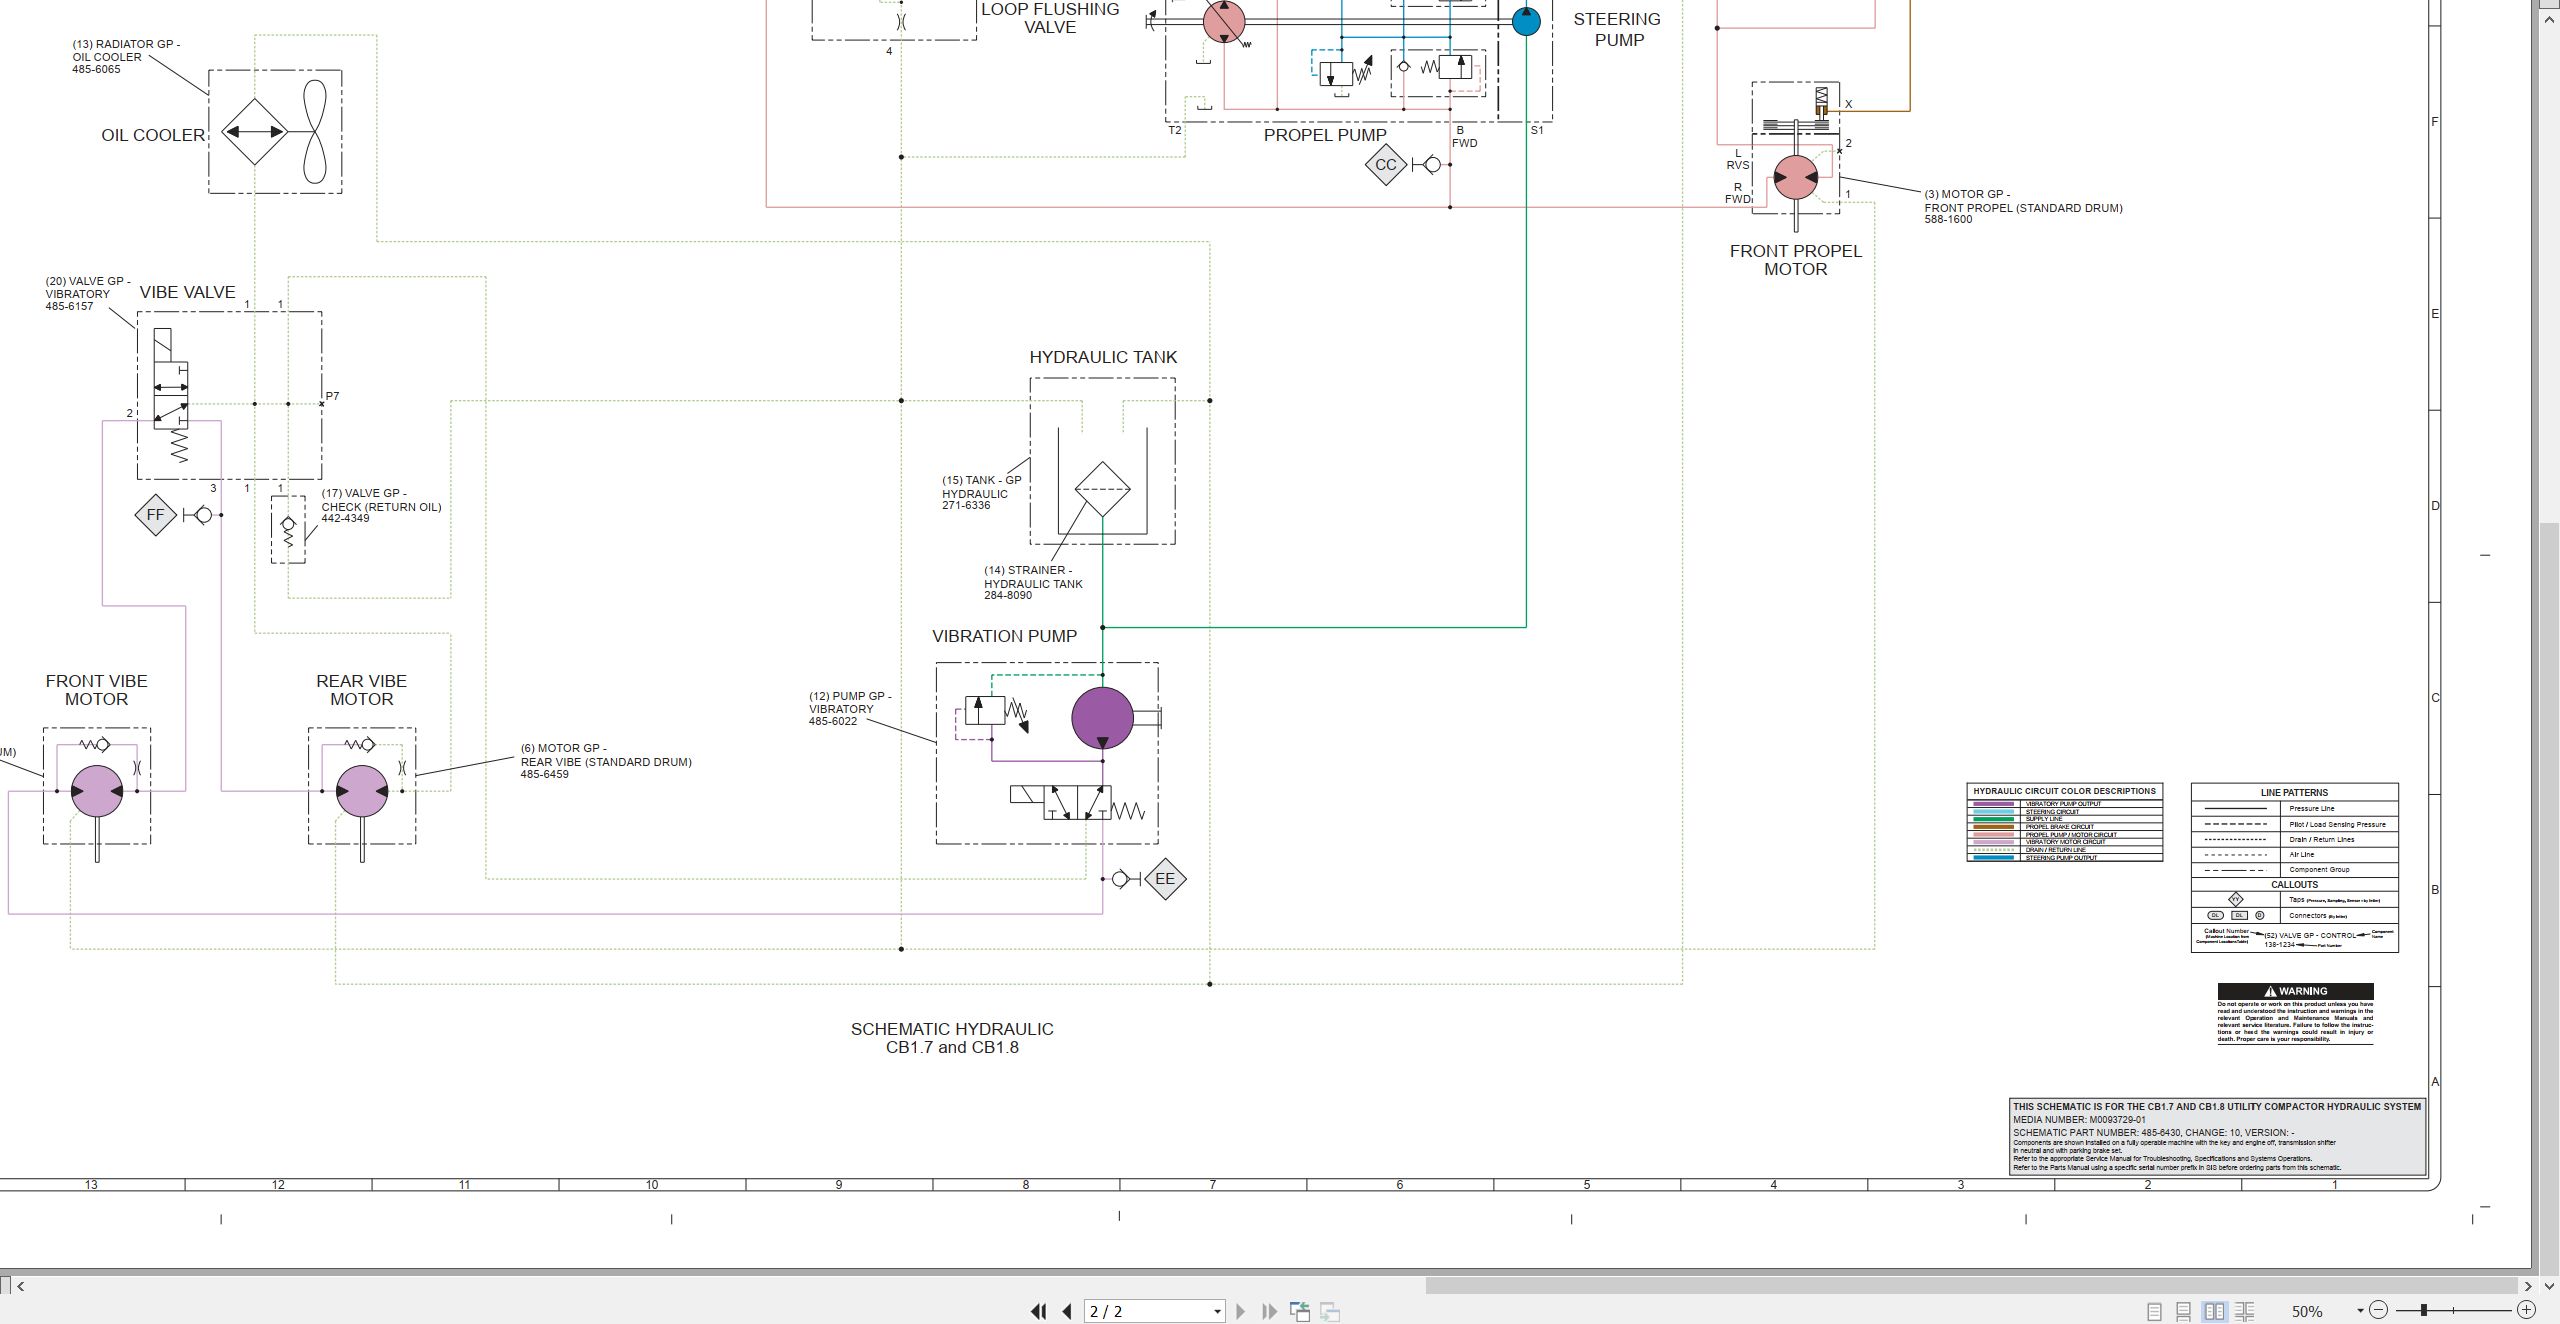Click the steering pump output color swatch
This screenshot has width=2560, height=1324.
(1993, 858)
